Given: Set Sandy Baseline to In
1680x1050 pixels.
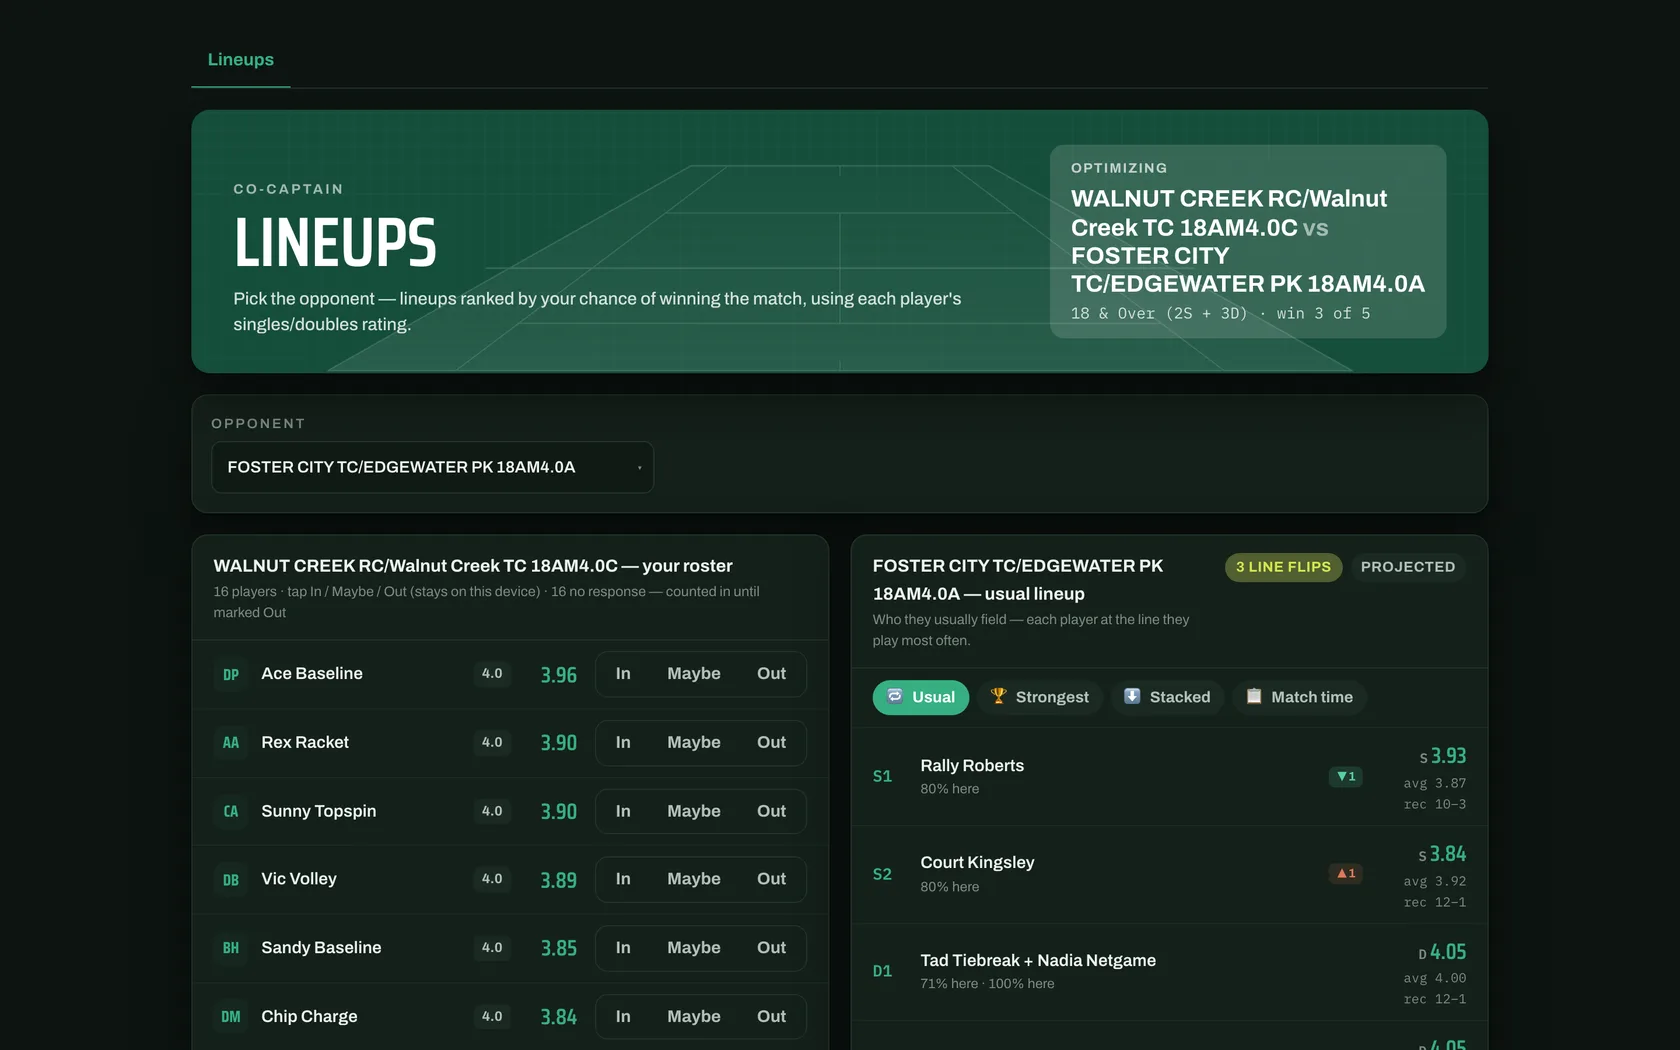Looking at the screenshot, I should (x=623, y=948).
